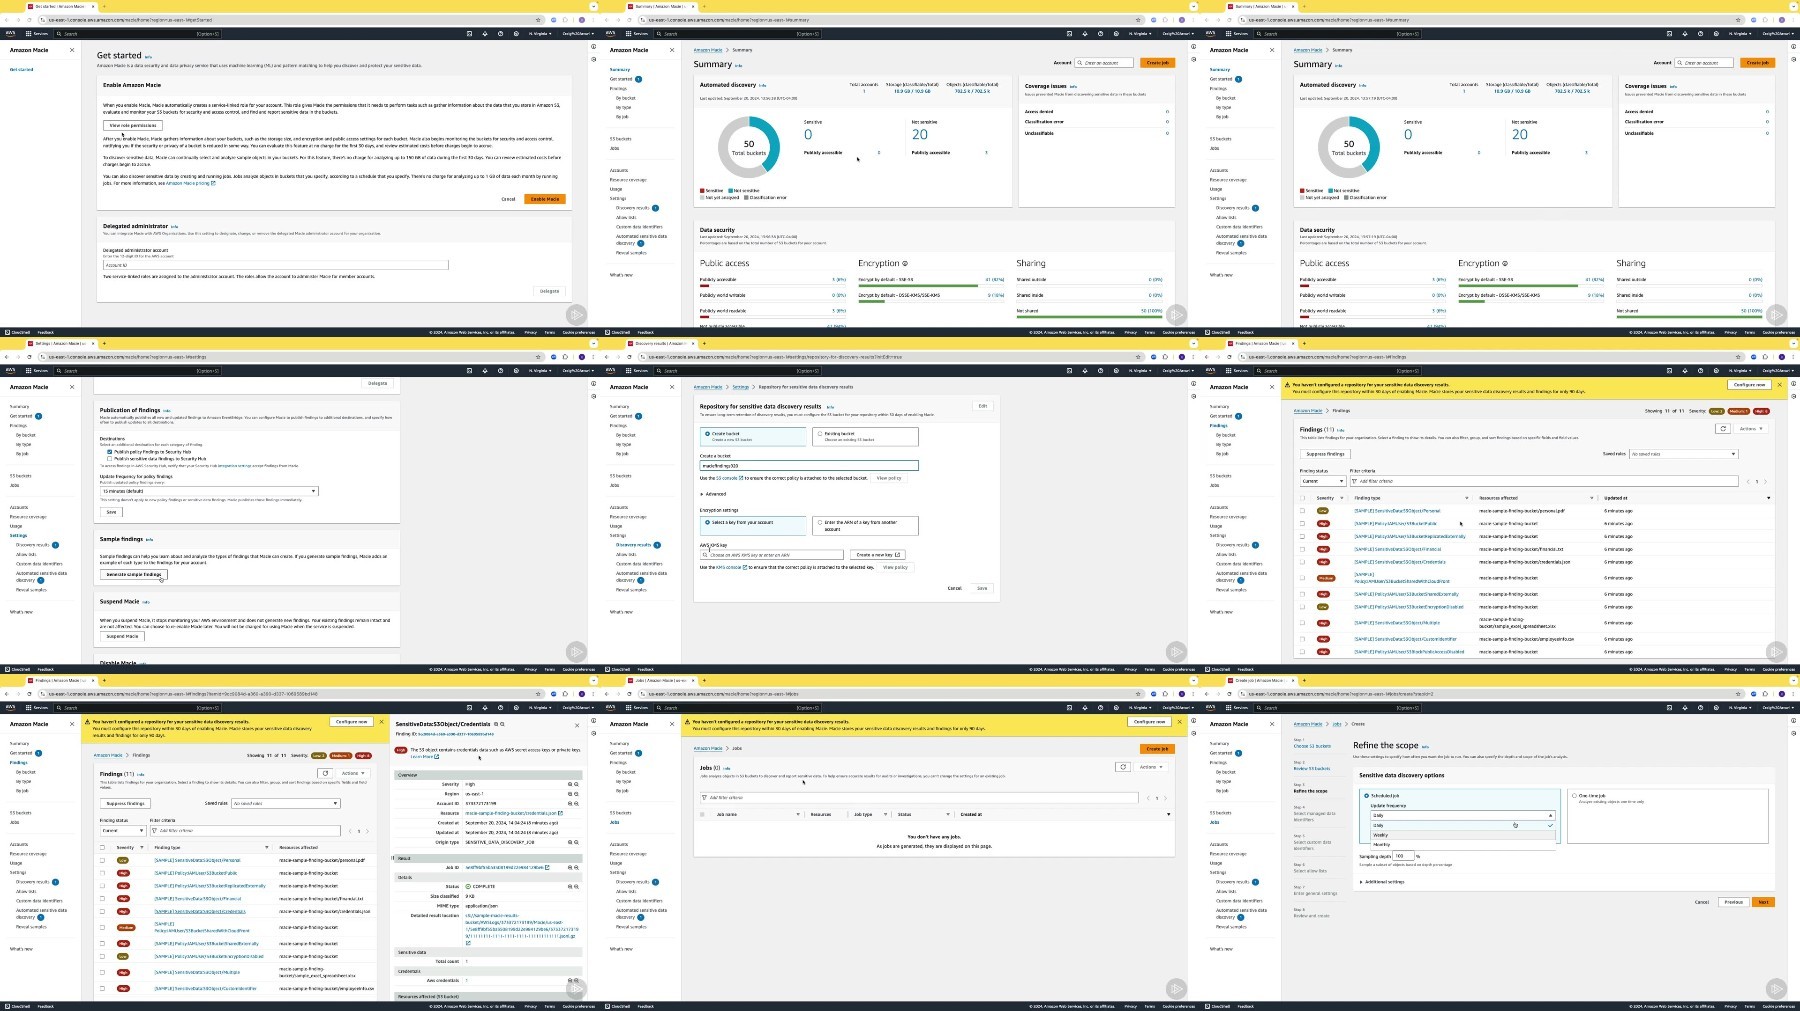
Task: Click the AWS logo on the Settings page
Action: point(10,370)
